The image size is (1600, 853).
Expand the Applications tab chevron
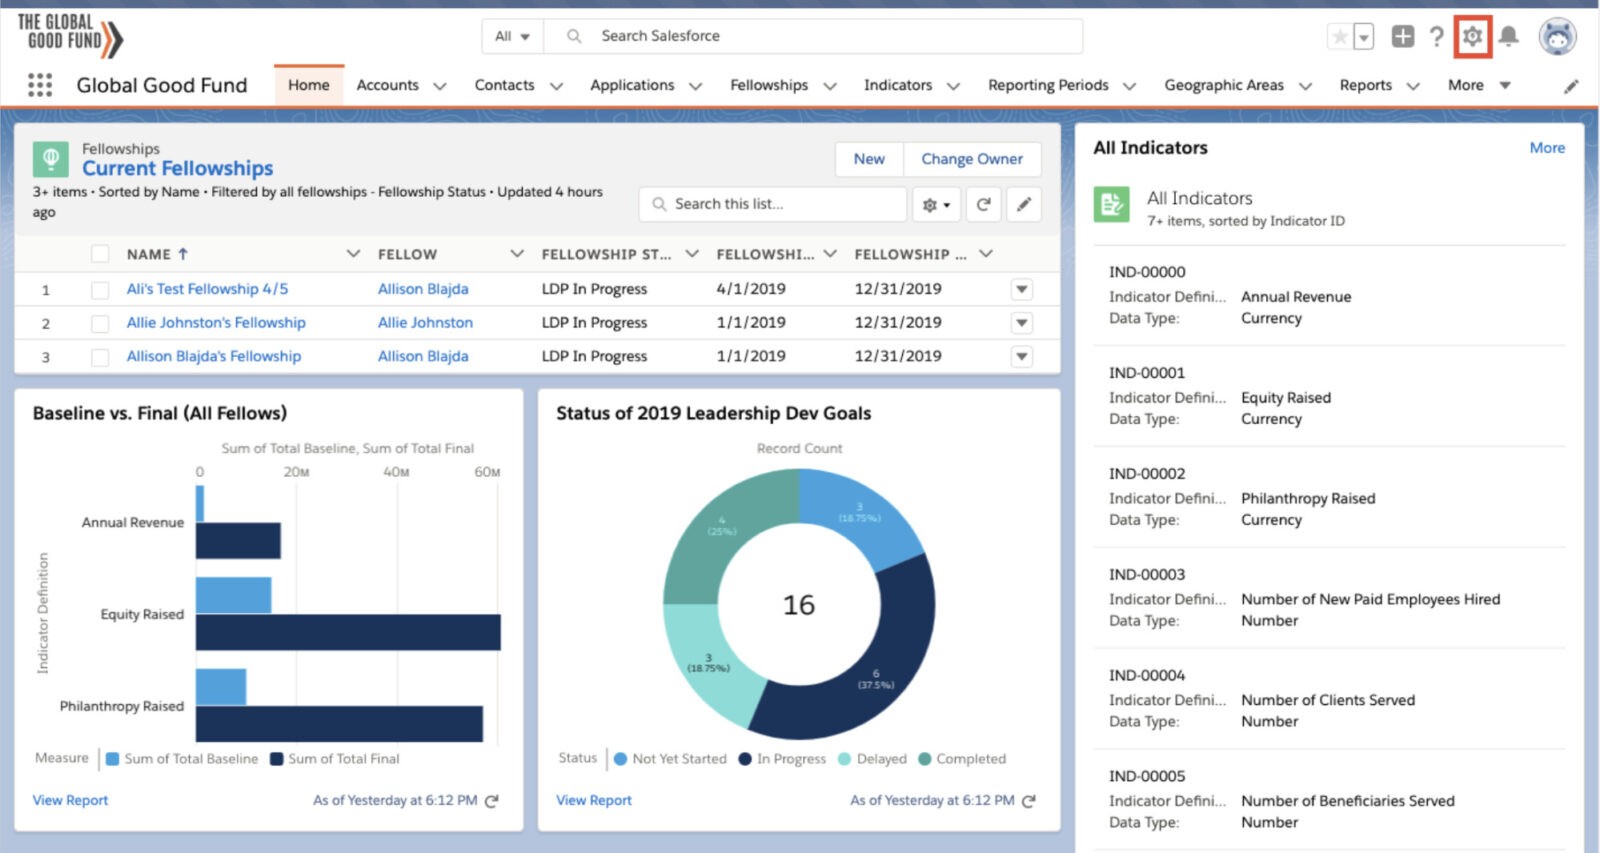click(695, 86)
